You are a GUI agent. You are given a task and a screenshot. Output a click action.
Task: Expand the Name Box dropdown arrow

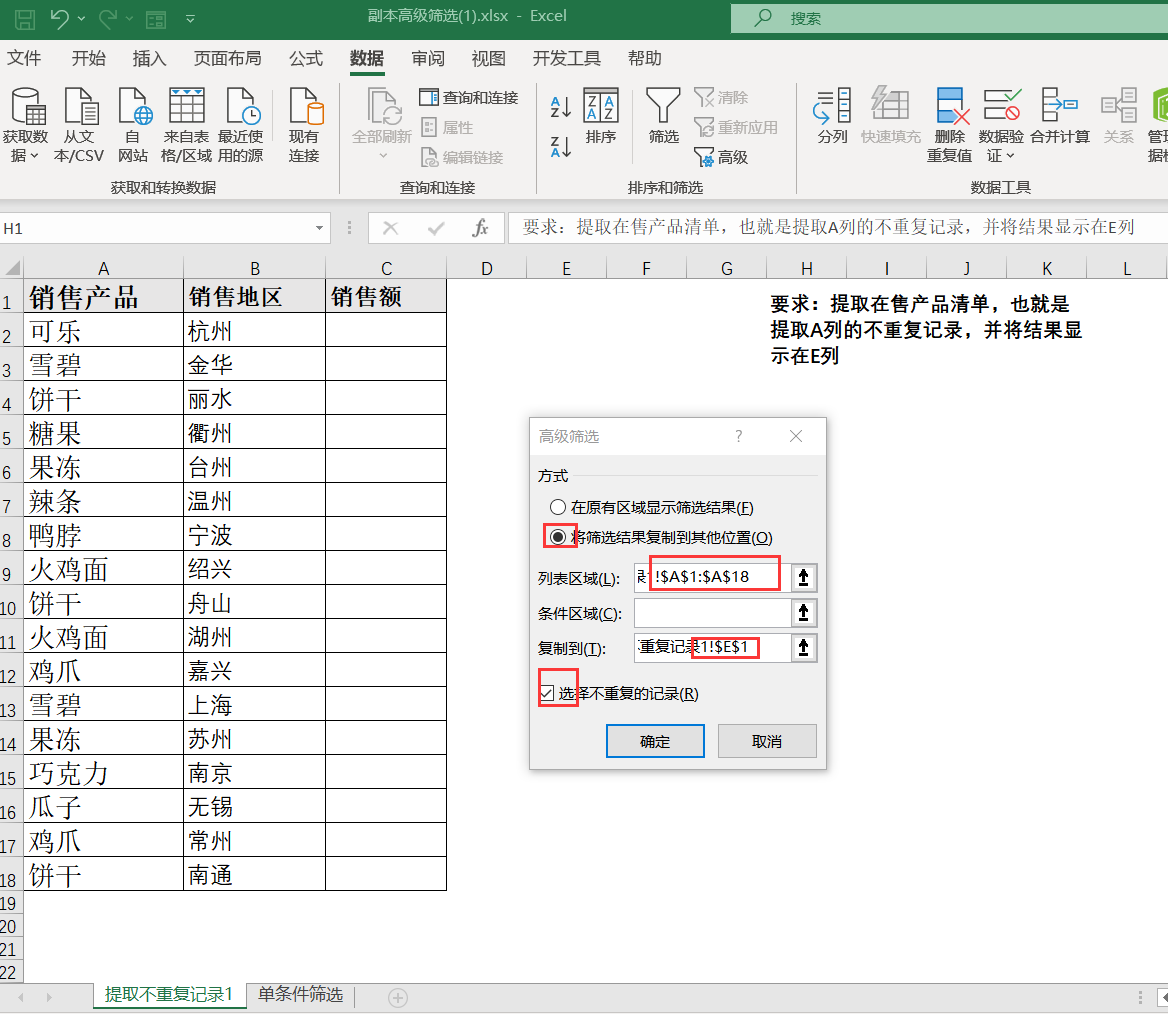click(320, 228)
